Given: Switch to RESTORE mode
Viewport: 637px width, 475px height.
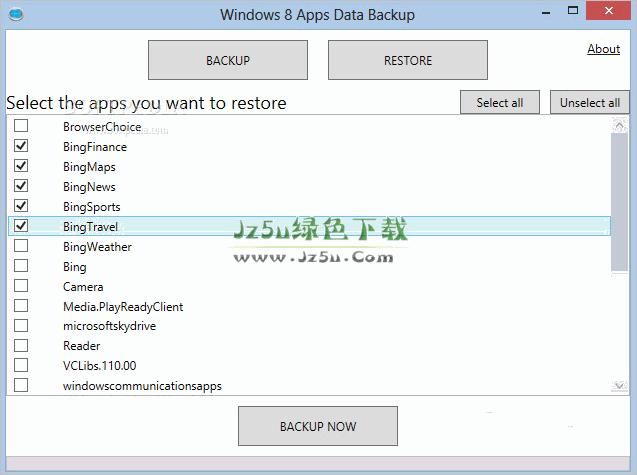Looking at the screenshot, I should tap(408, 60).
